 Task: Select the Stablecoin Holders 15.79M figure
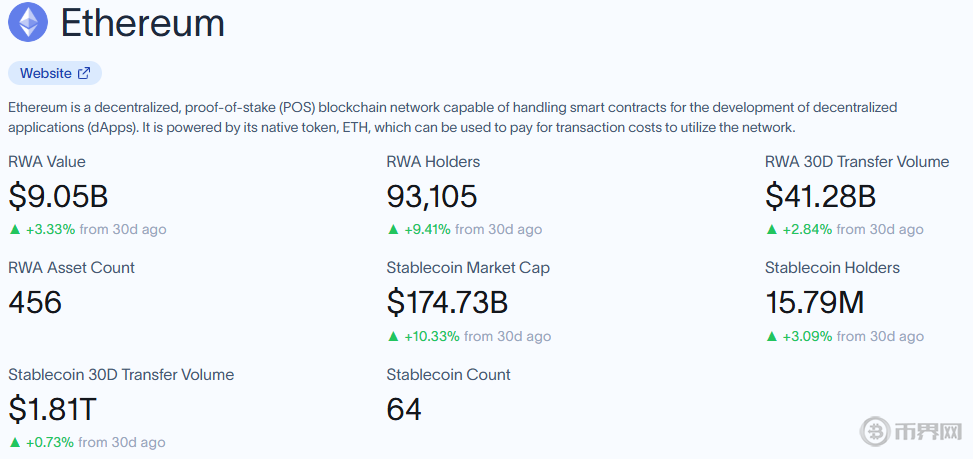tap(814, 302)
